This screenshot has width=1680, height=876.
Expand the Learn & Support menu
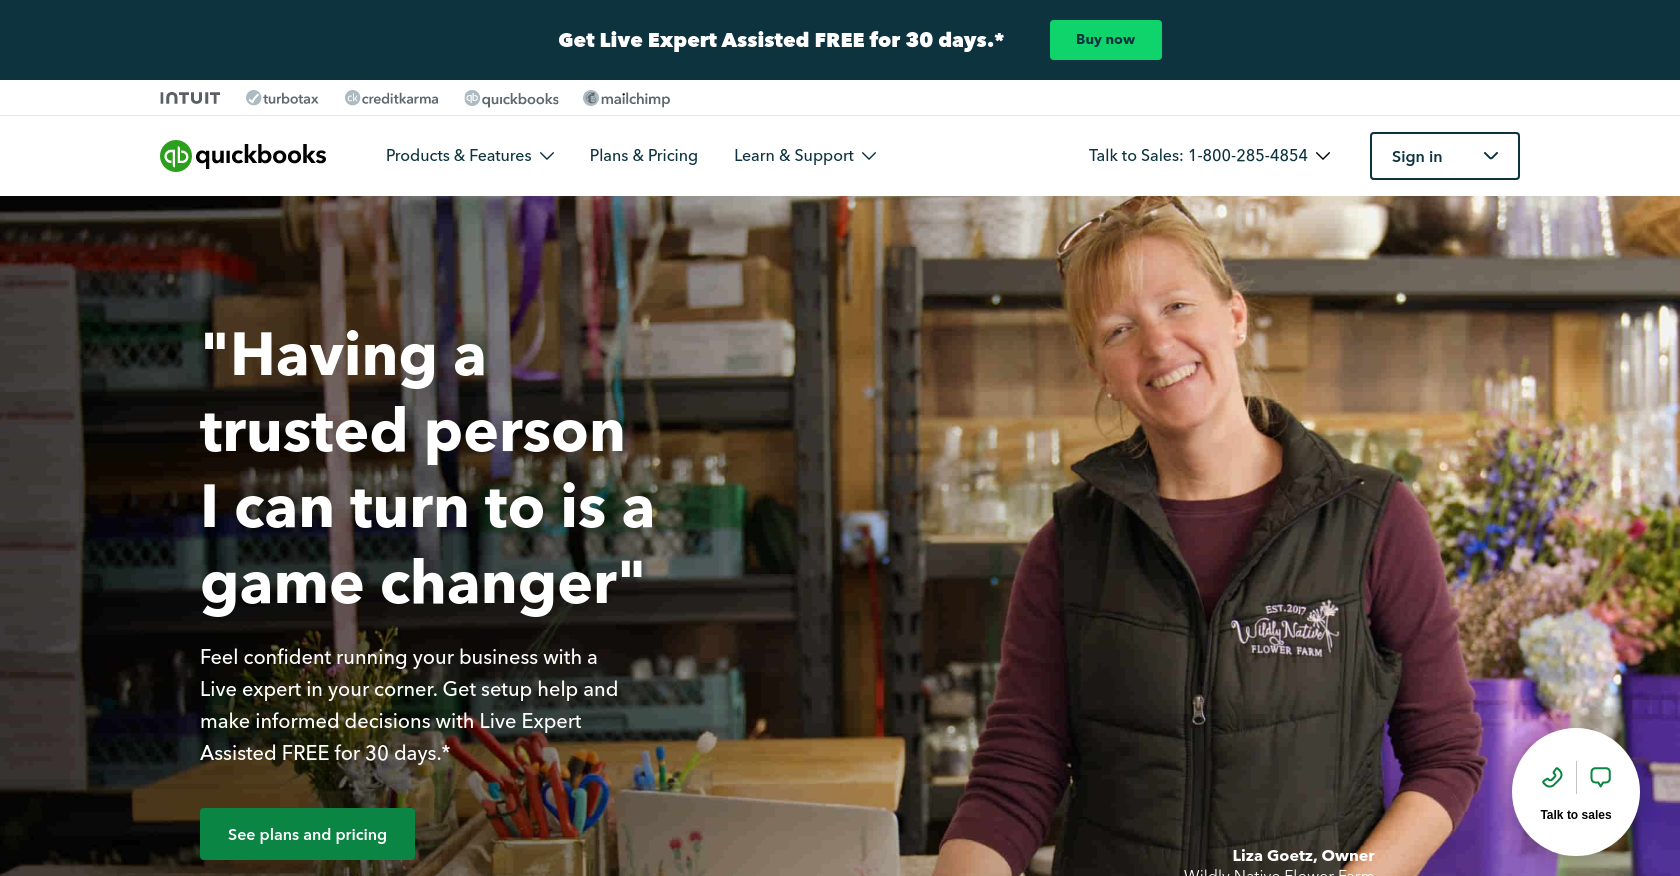click(x=805, y=156)
